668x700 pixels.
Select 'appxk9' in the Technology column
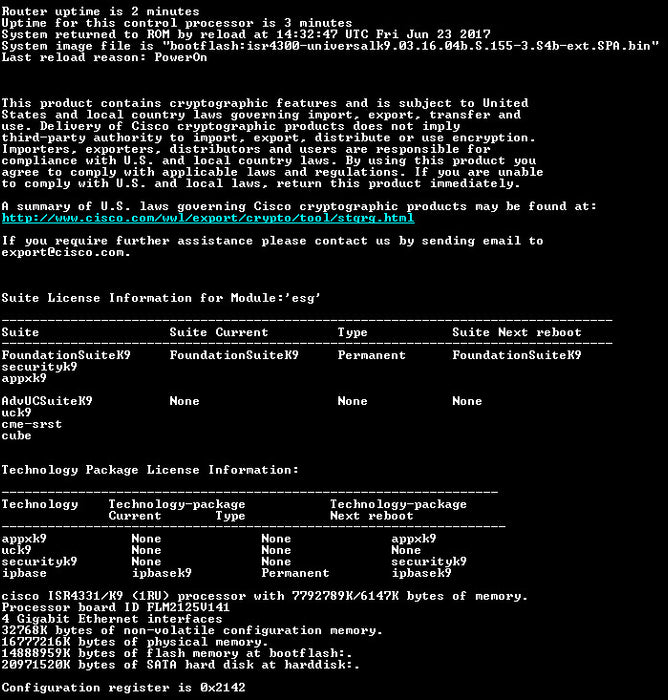point(24,539)
